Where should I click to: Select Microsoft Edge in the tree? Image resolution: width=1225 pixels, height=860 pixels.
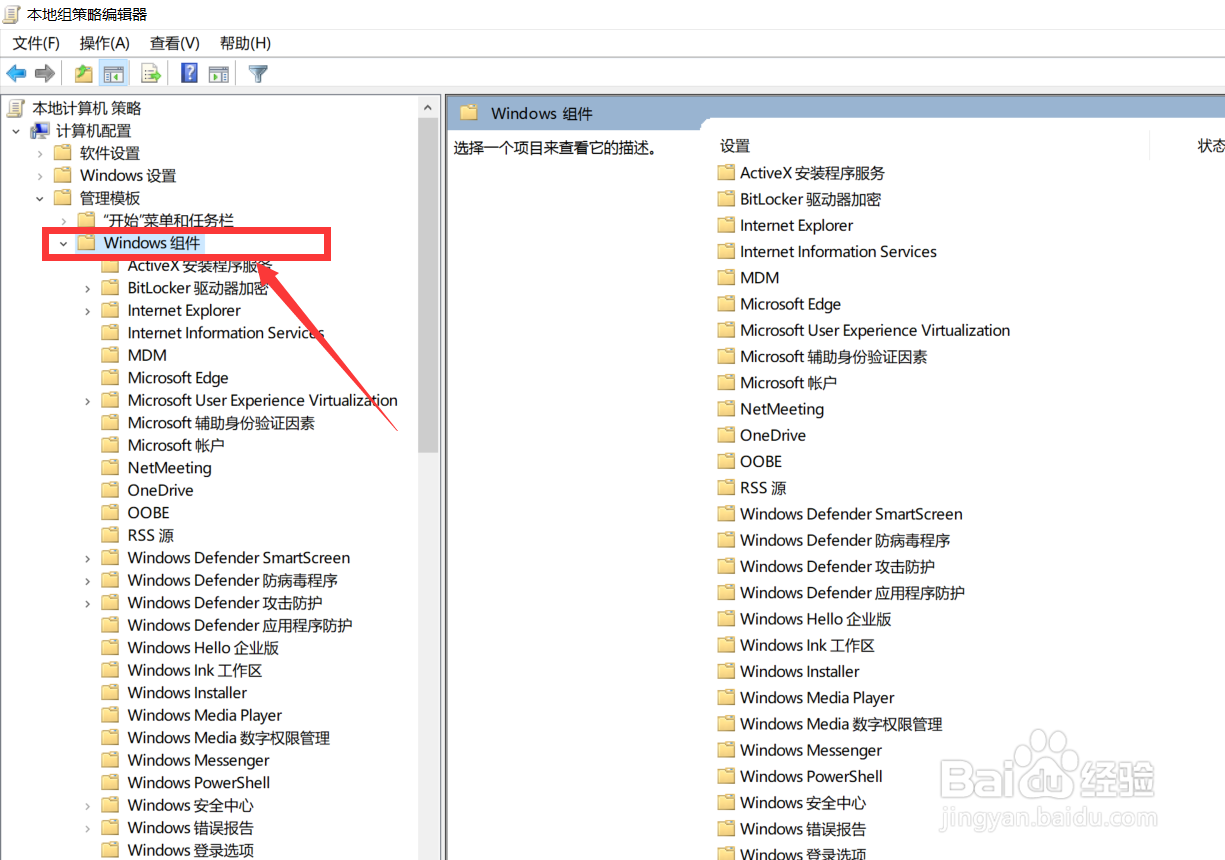(x=178, y=378)
